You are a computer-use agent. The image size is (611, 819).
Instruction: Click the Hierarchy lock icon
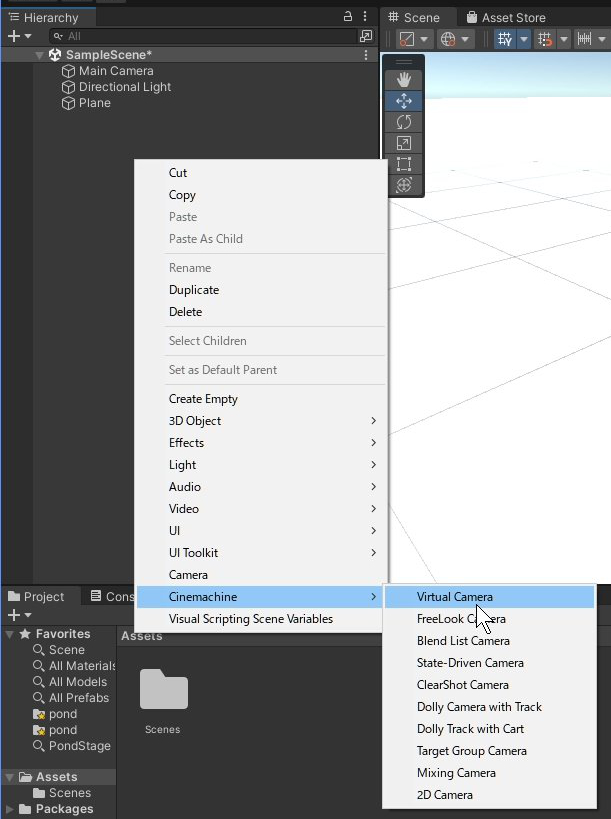(348, 17)
